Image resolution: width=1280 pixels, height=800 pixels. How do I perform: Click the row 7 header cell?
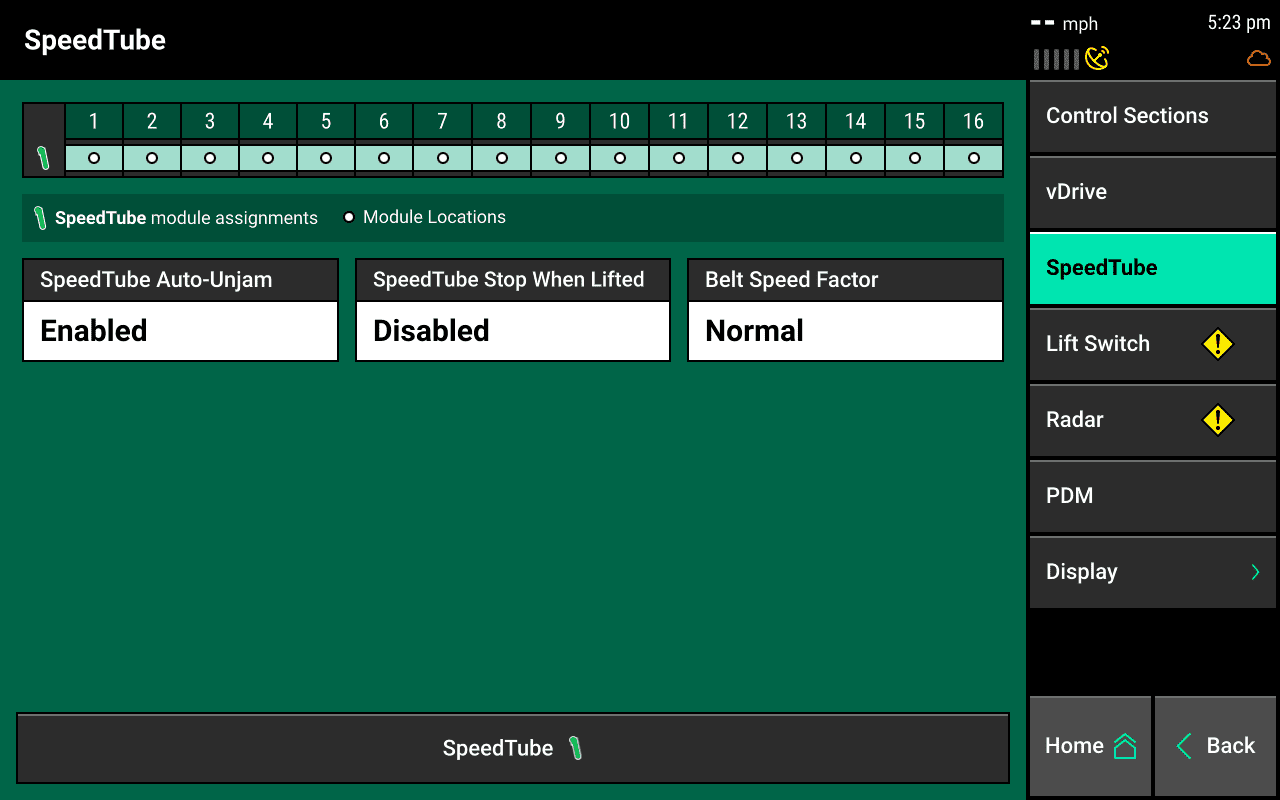[x=443, y=121]
